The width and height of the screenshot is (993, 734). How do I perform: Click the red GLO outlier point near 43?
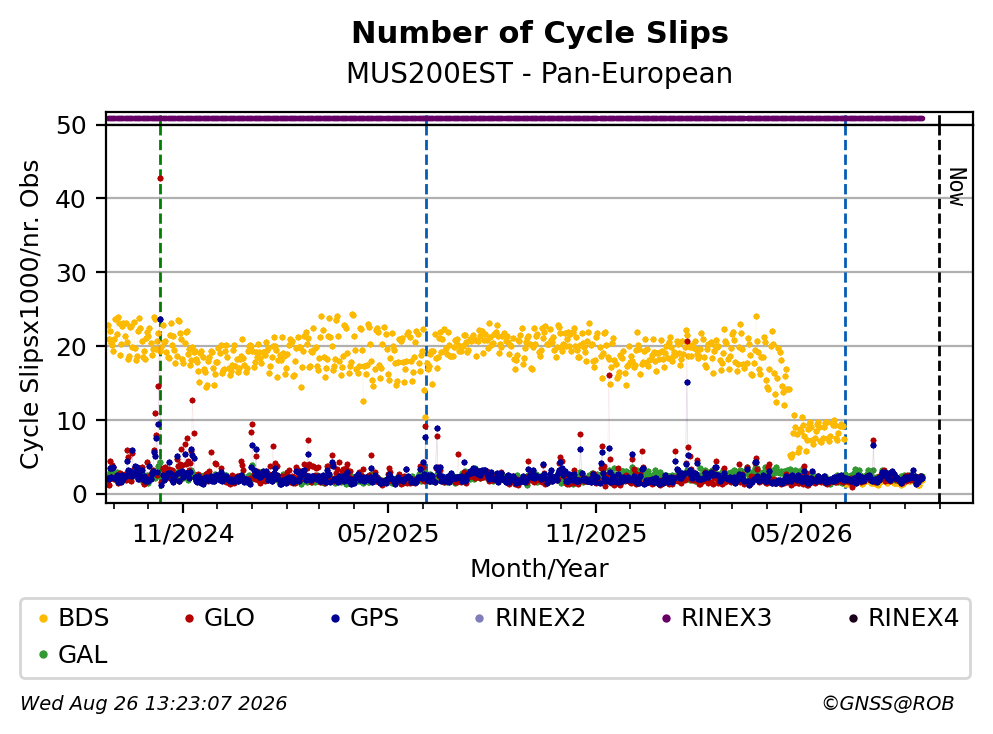[x=160, y=179]
